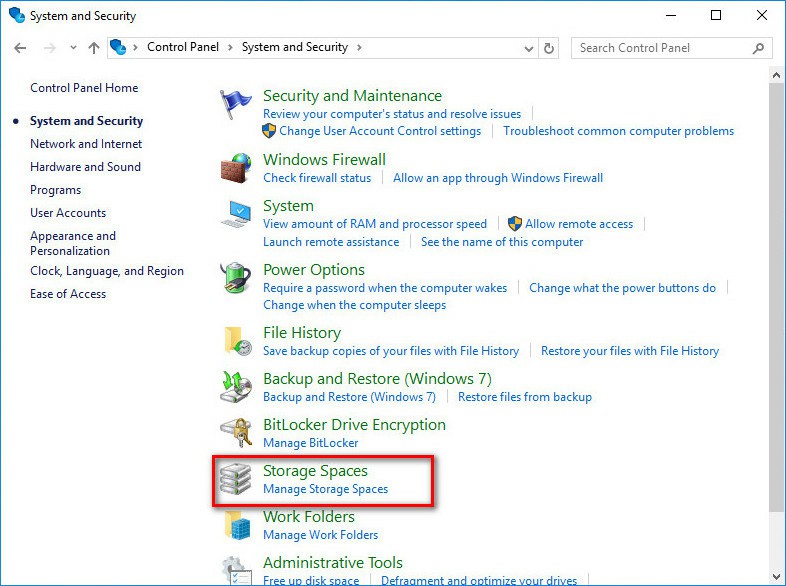Screen dimensions: 786x586
Task: Expand the chevron before Control Panel breadcrumb
Action: [x=135, y=48]
